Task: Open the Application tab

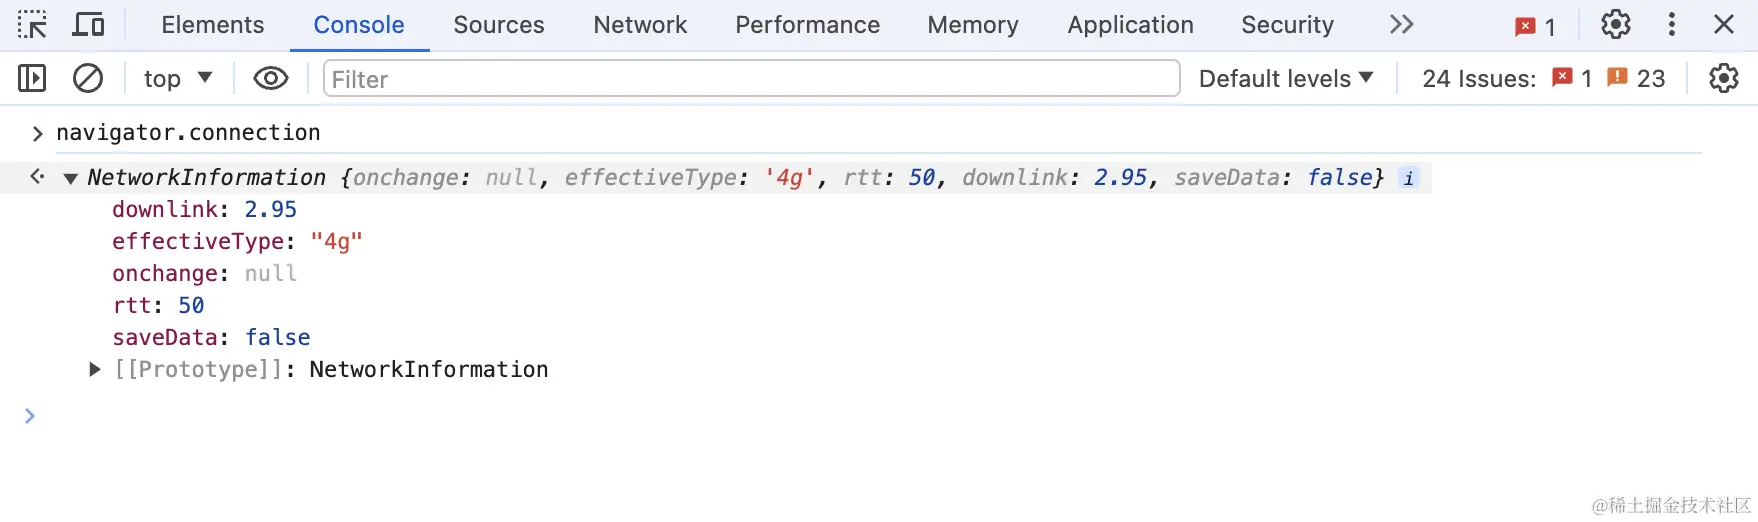Action: [x=1130, y=25]
